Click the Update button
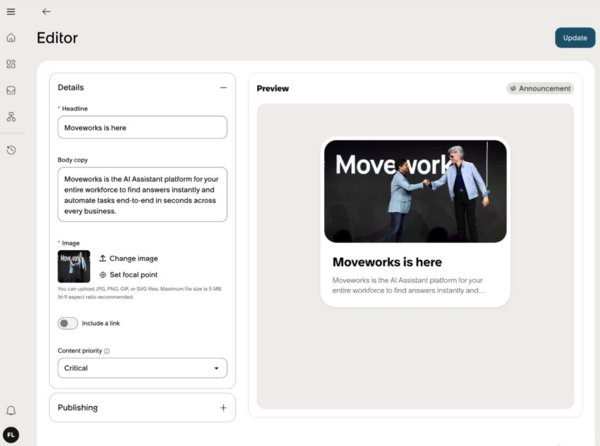Image resolution: width=600 pixels, height=446 pixels. coord(575,38)
